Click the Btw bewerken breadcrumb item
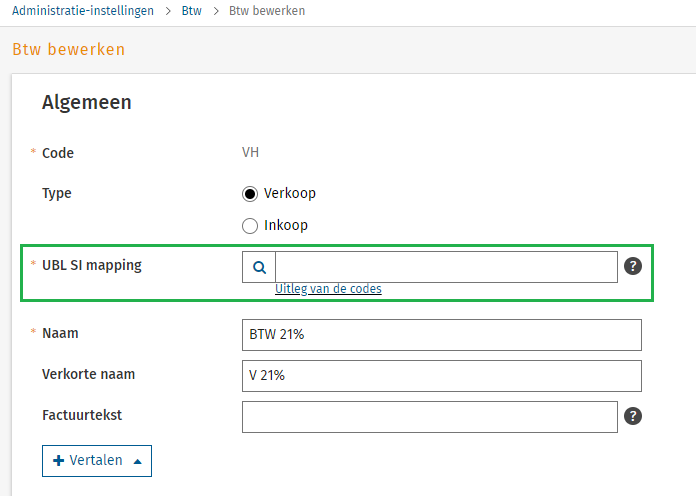 pos(267,11)
